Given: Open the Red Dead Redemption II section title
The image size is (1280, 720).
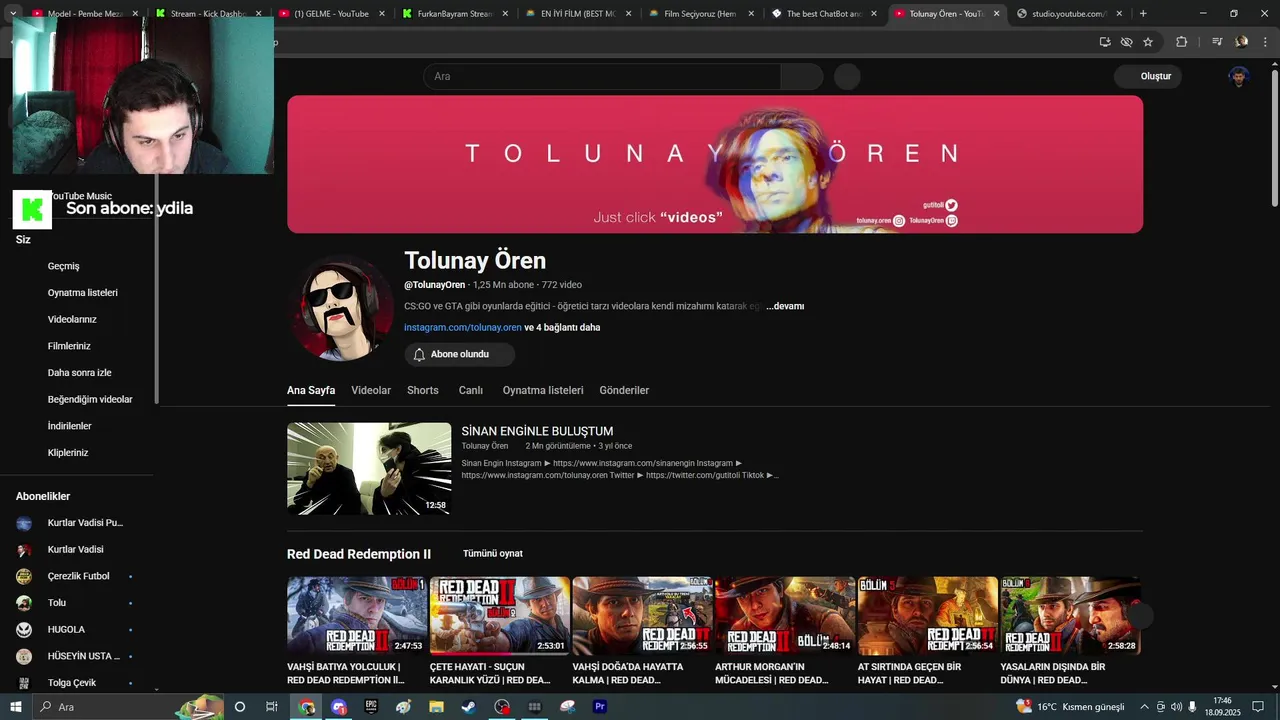Looking at the screenshot, I should (x=359, y=554).
